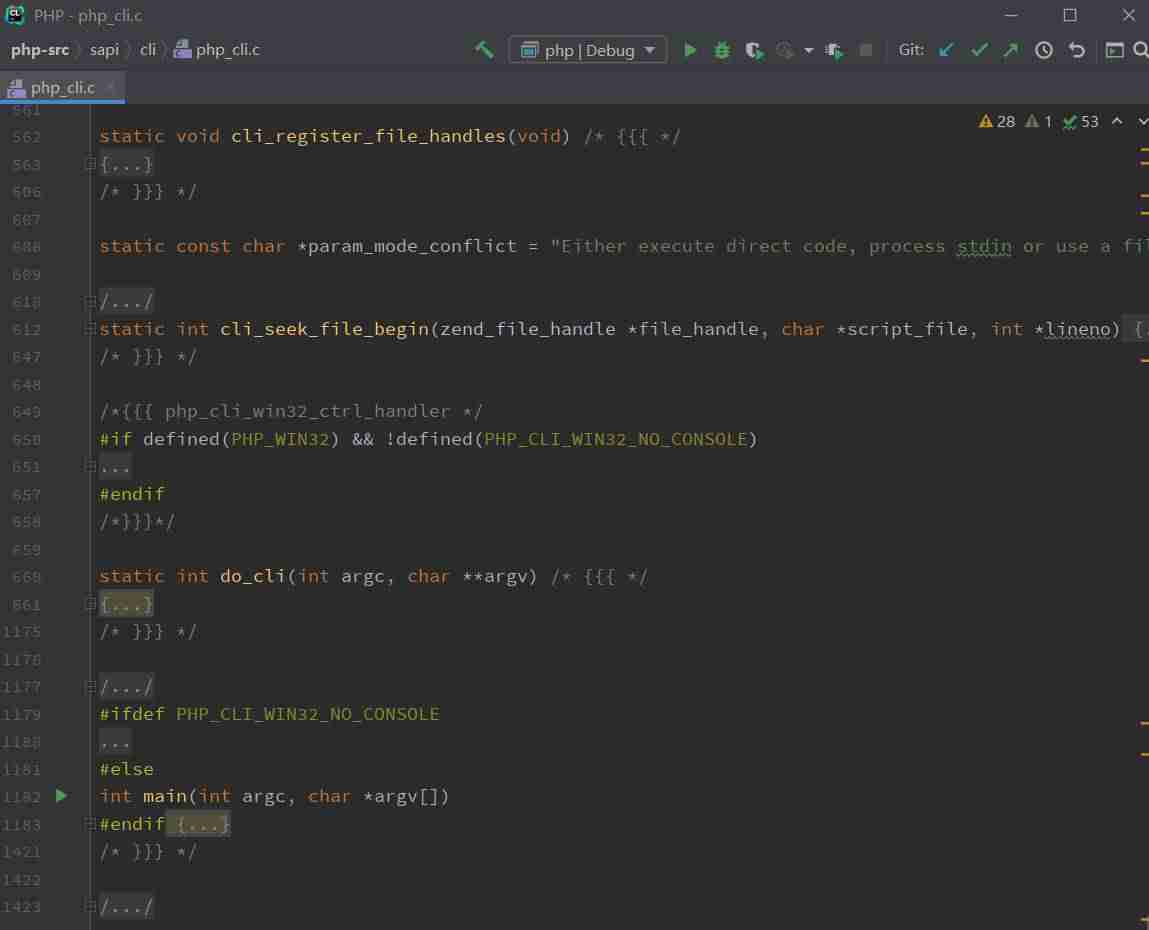Click cli_seek_file_begin function name

click(325, 329)
